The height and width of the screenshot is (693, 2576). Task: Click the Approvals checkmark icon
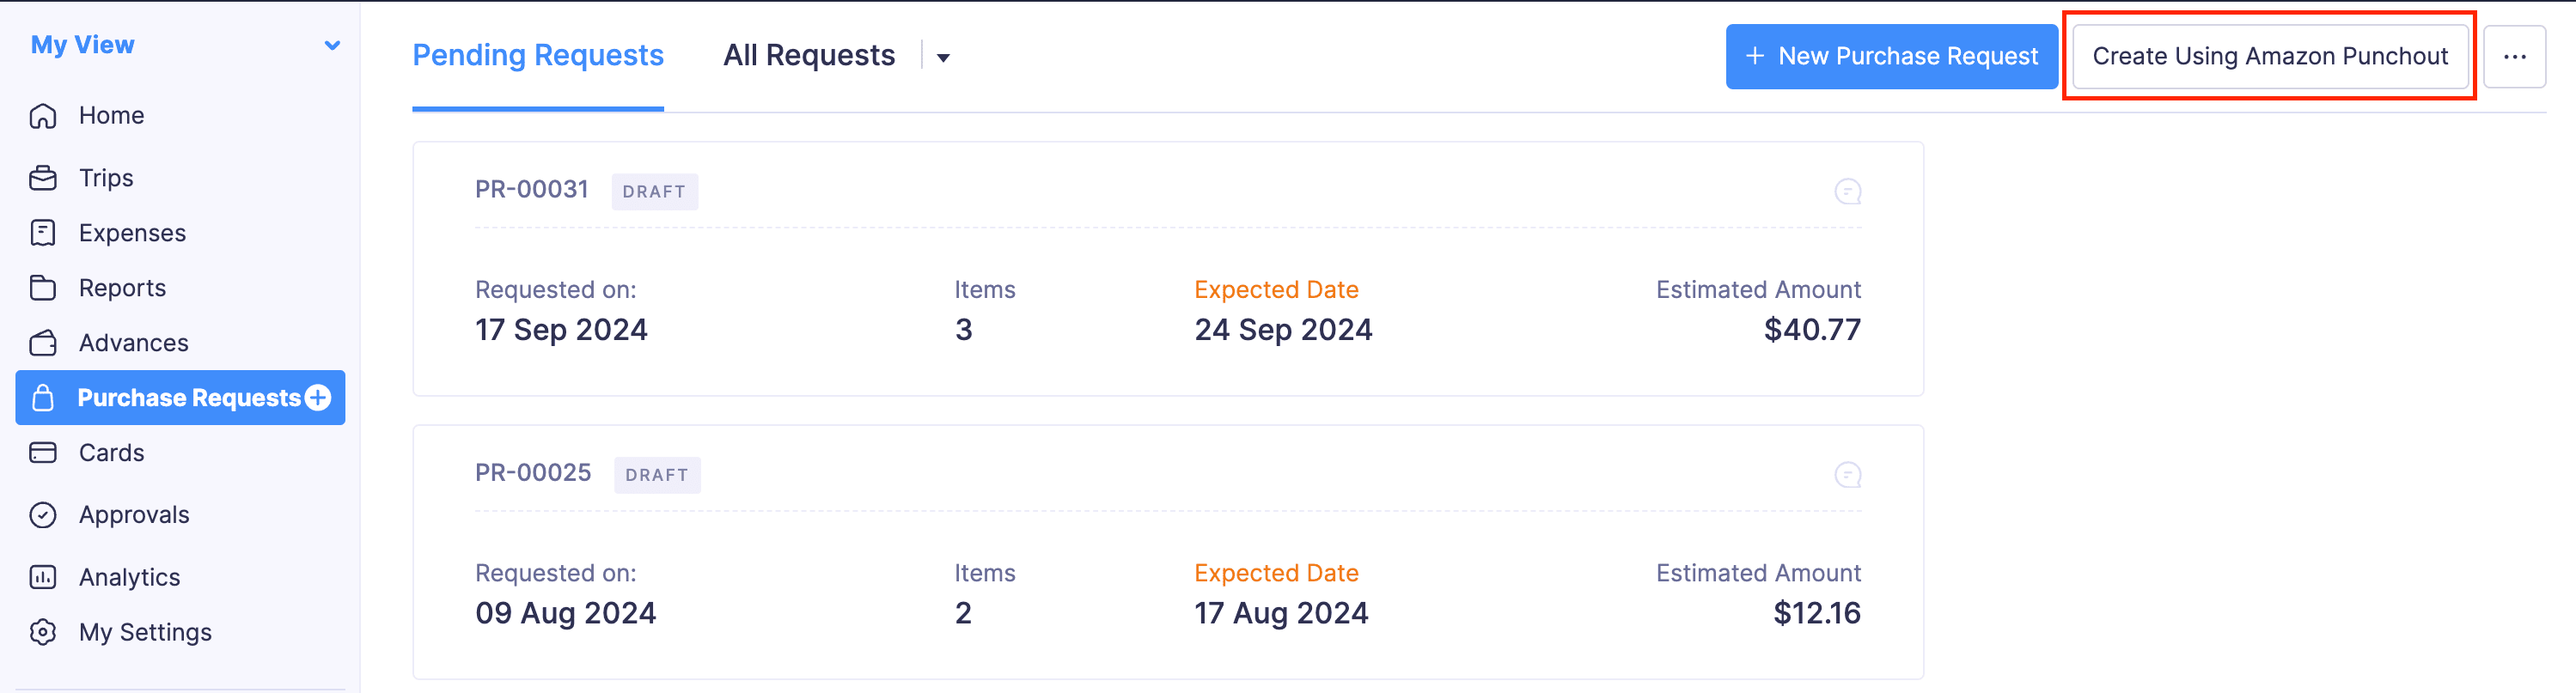coord(44,514)
